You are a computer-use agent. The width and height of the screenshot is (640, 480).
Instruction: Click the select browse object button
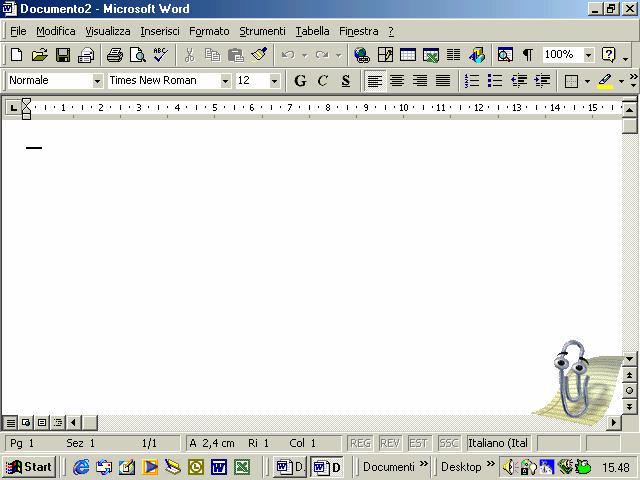629,391
